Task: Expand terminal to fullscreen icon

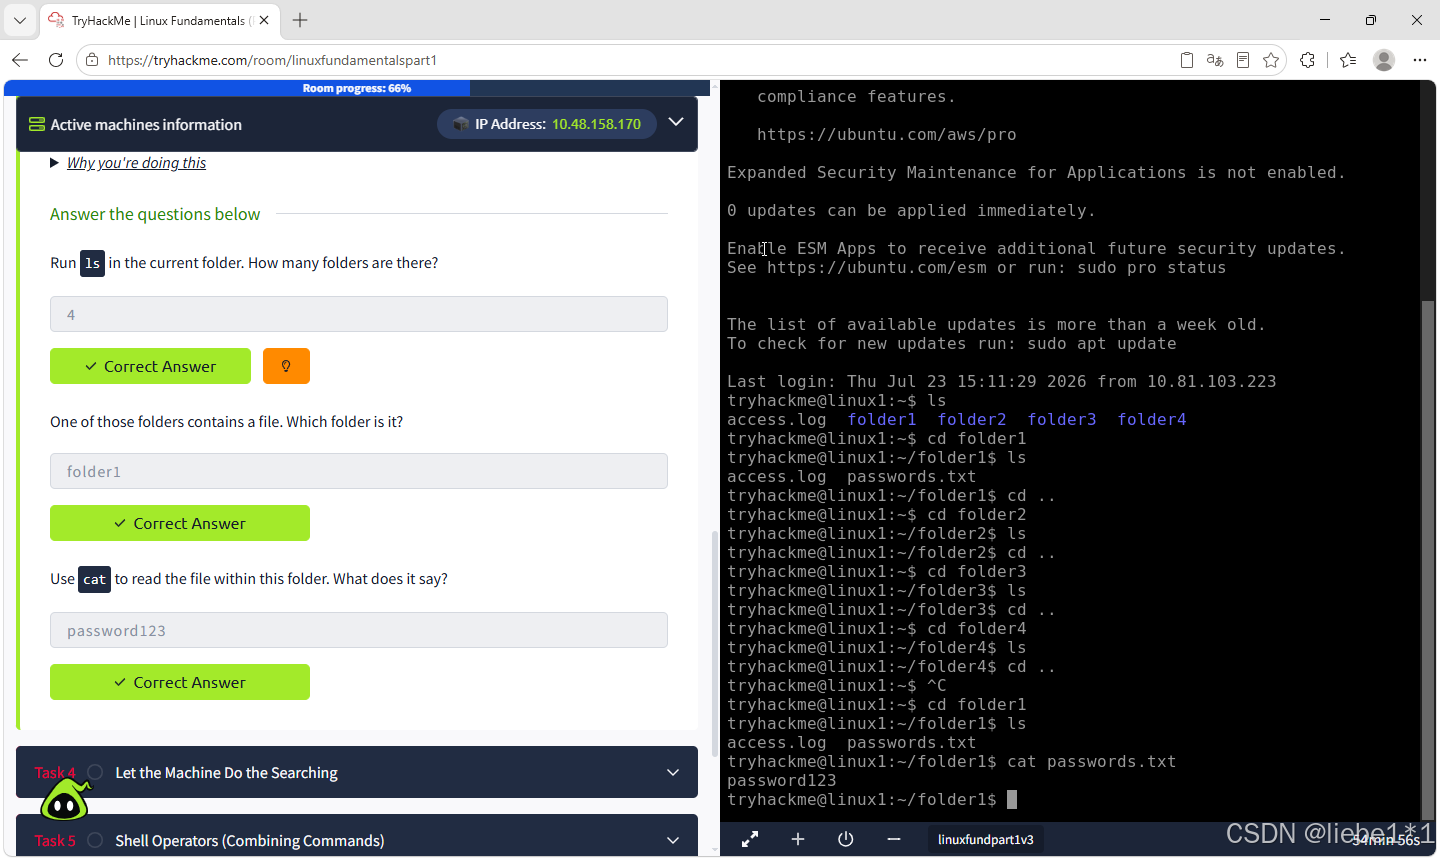Action: coord(750,839)
